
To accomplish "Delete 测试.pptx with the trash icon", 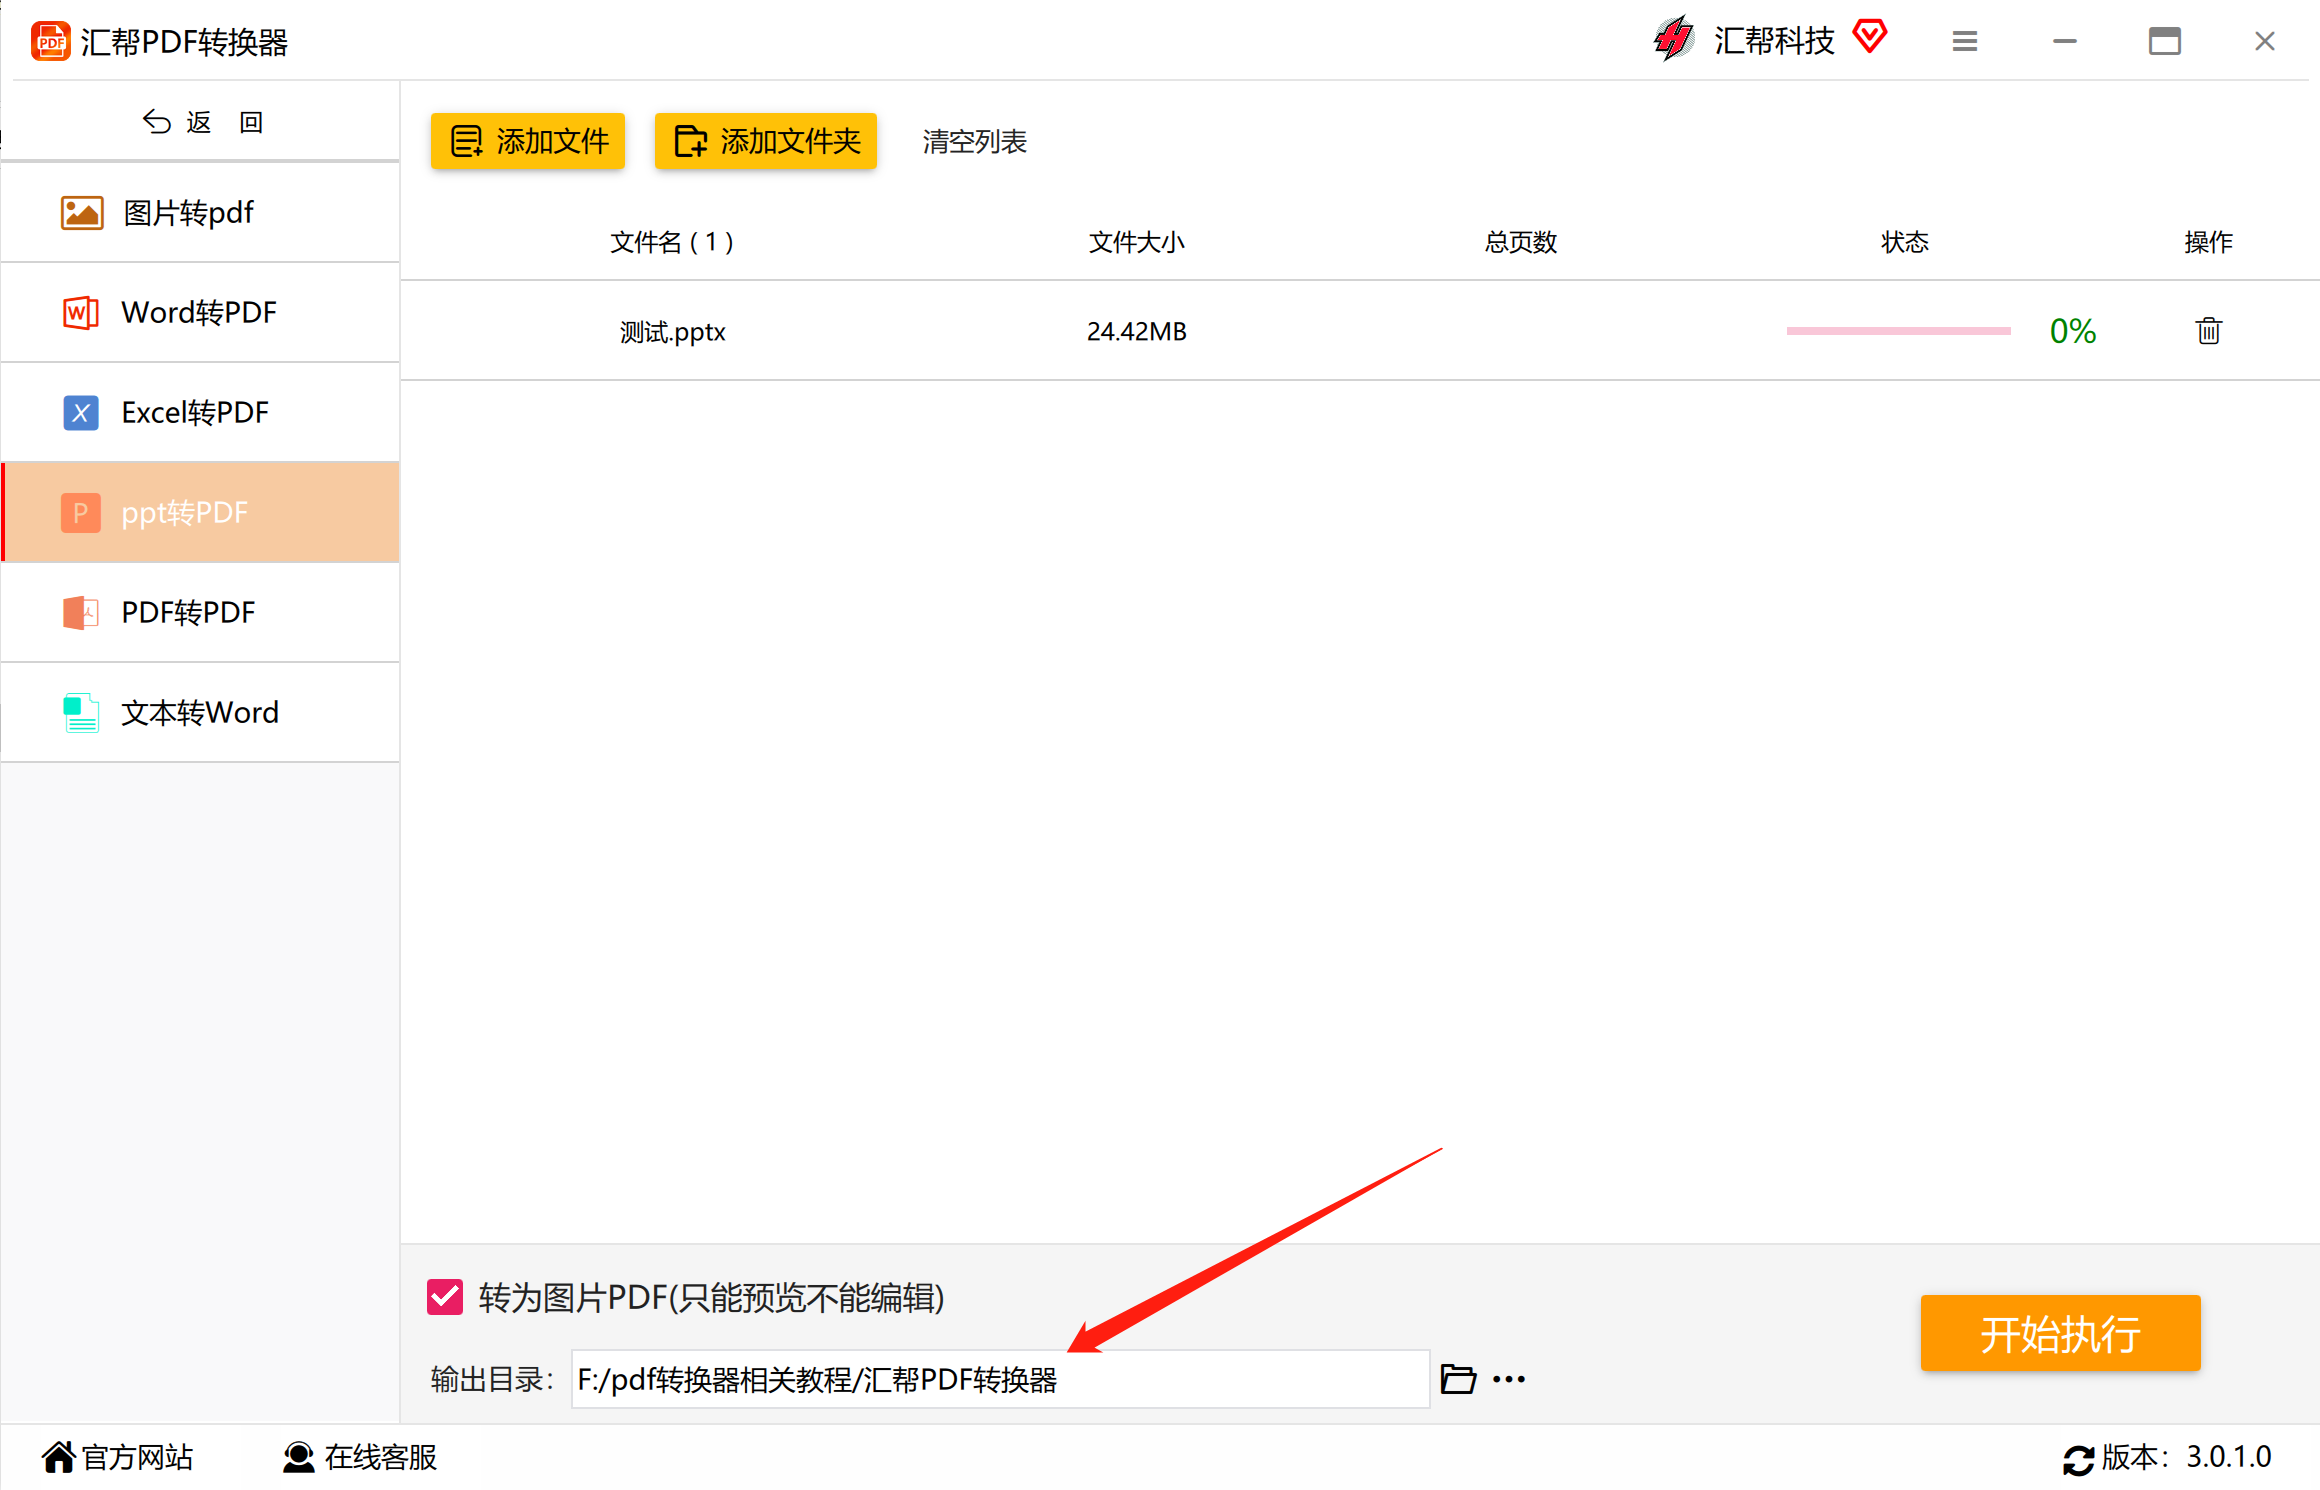I will pyautogui.click(x=2208, y=330).
